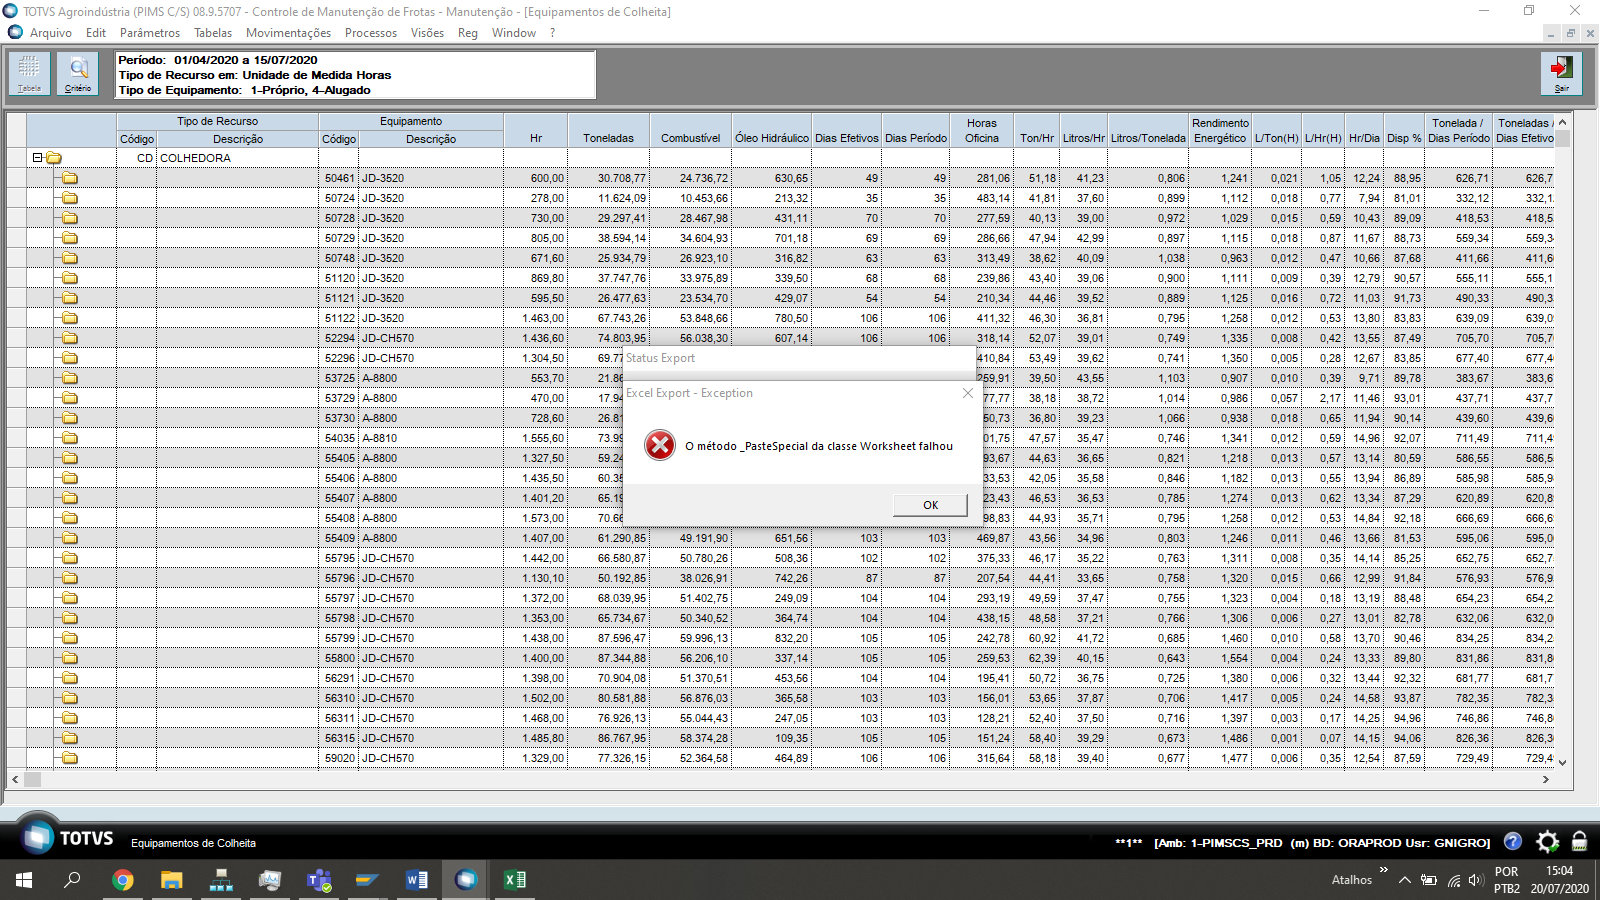Click the horizontal scrollbar left arrow
Image resolution: width=1600 pixels, height=900 pixels.
15,779
